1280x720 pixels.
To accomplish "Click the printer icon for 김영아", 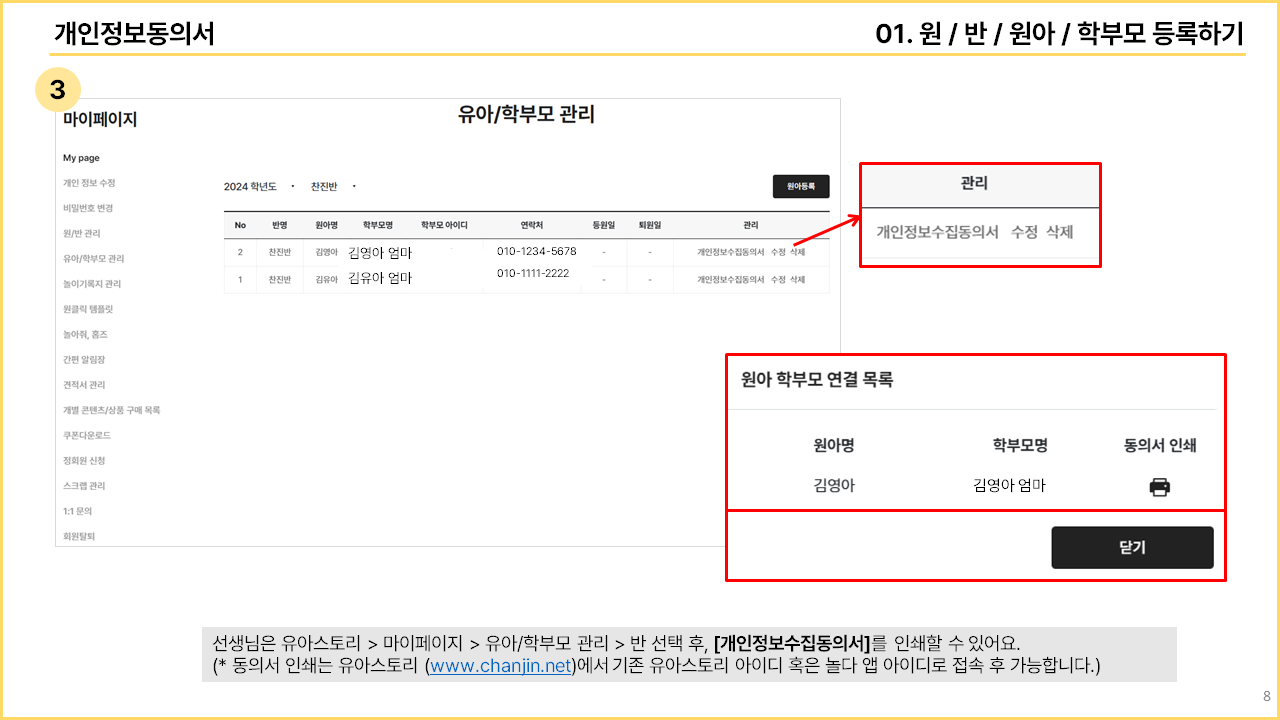I will 1159,487.
